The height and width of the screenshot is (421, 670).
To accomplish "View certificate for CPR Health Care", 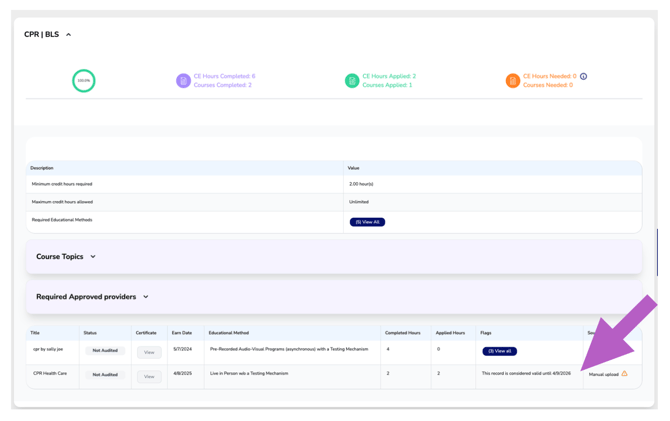I will 149,377.
